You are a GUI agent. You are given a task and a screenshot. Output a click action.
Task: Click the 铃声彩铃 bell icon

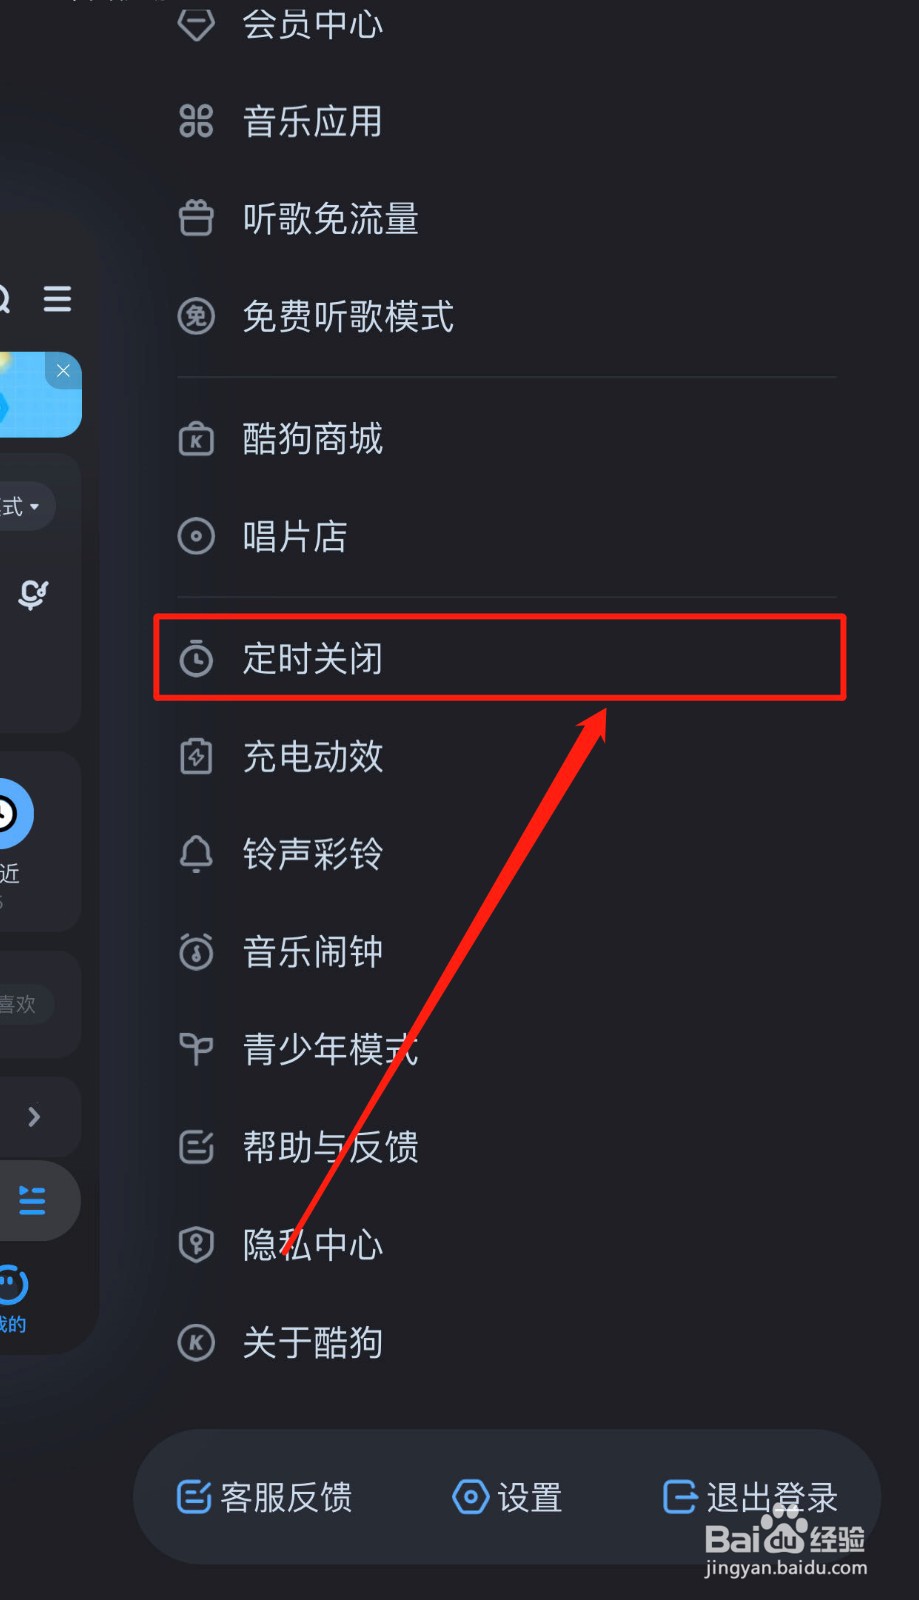(196, 854)
